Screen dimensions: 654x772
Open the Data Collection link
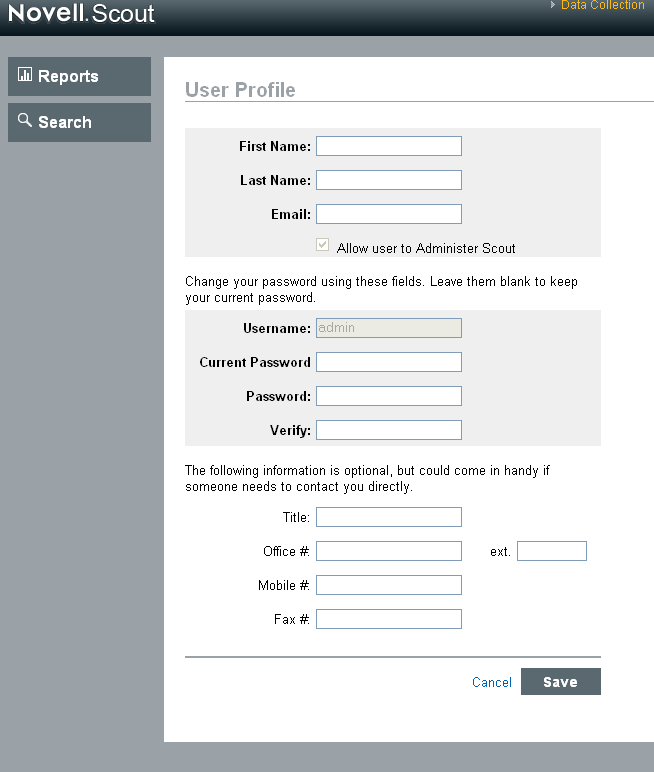602,5
